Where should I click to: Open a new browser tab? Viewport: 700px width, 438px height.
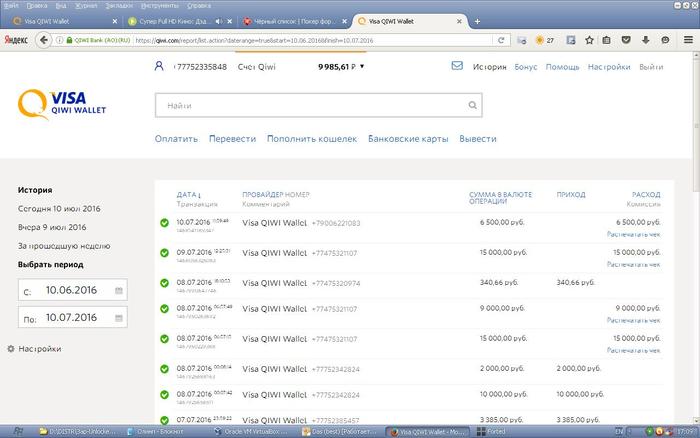(x=477, y=21)
